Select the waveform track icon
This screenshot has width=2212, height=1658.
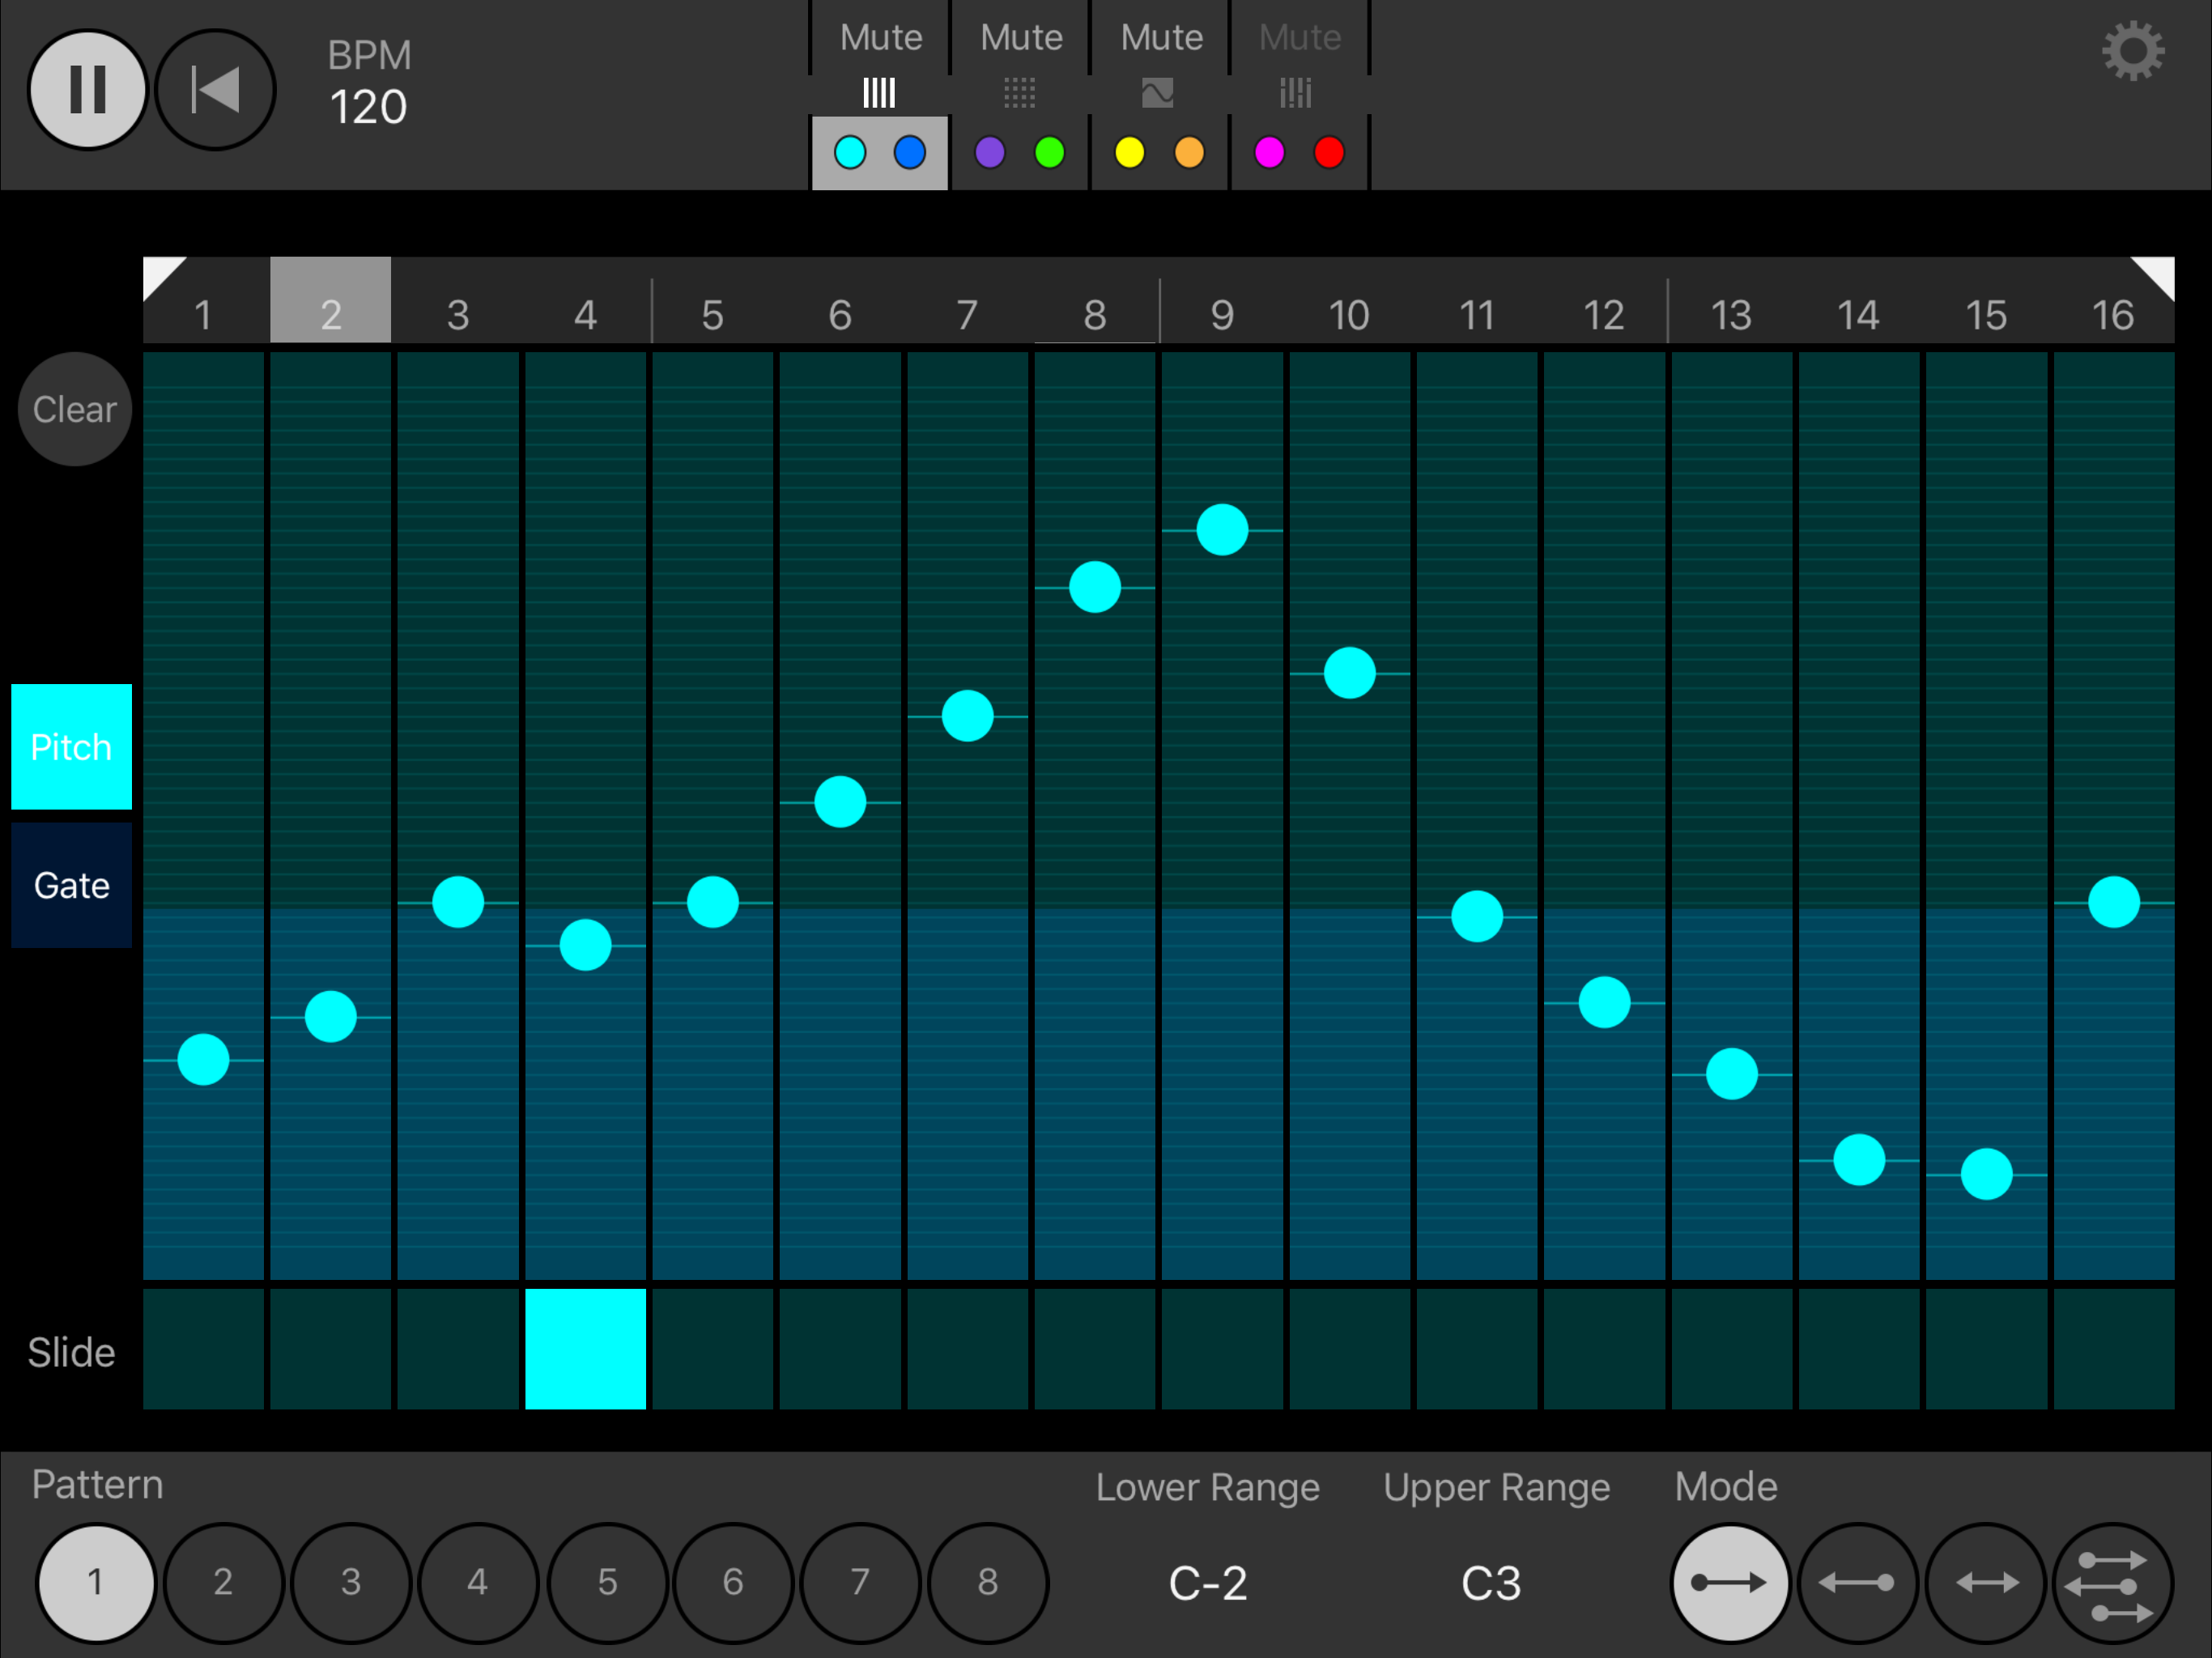(x=1158, y=94)
